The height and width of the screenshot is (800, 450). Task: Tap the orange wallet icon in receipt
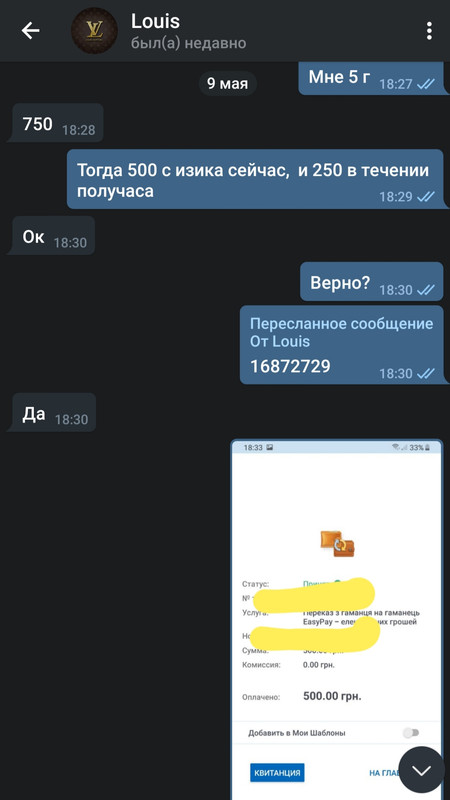point(337,544)
